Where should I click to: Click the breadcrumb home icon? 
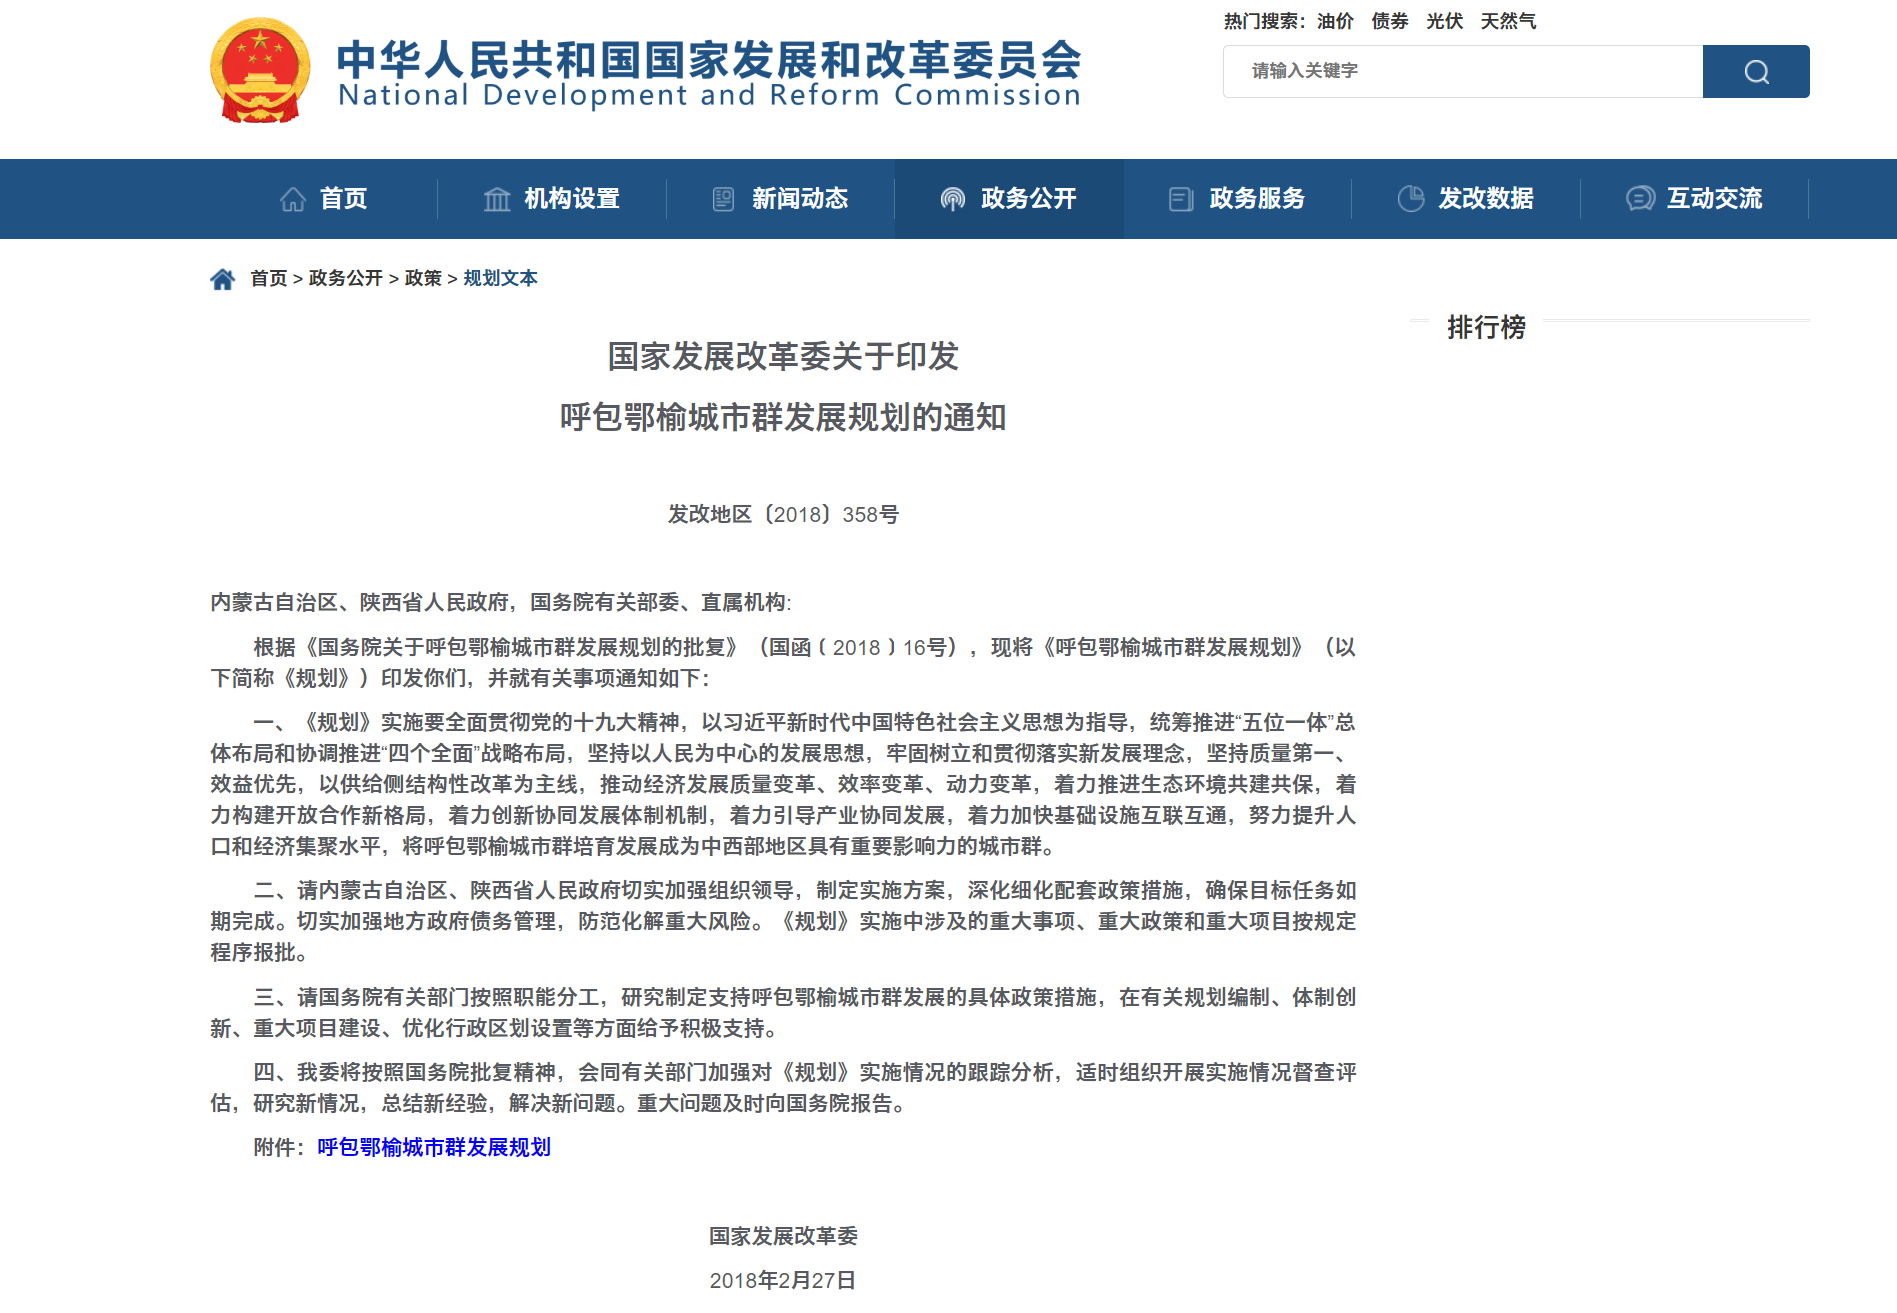point(222,279)
